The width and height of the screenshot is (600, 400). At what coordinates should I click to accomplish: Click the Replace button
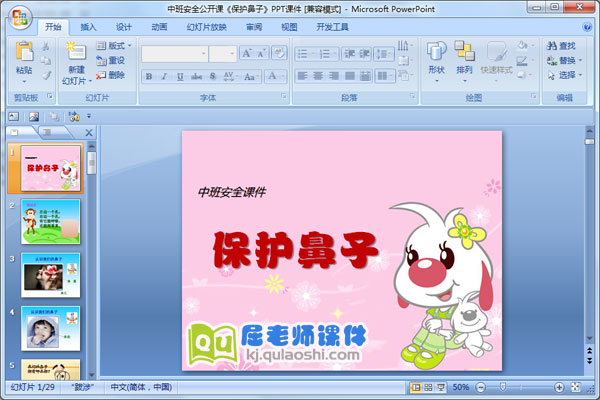click(x=564, y=60)
